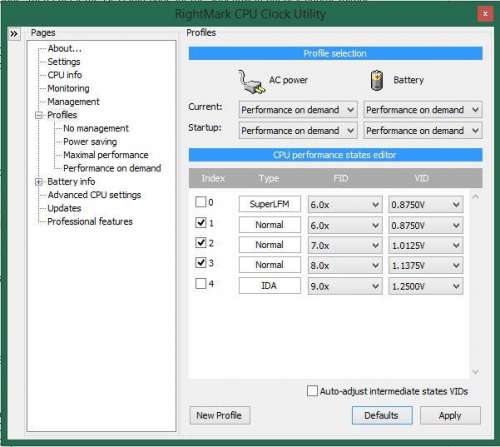The height and width of the screenshot is (447, 500).
Task: Enable the index 0 SuperLFM state checkbox
Action: 201,202
